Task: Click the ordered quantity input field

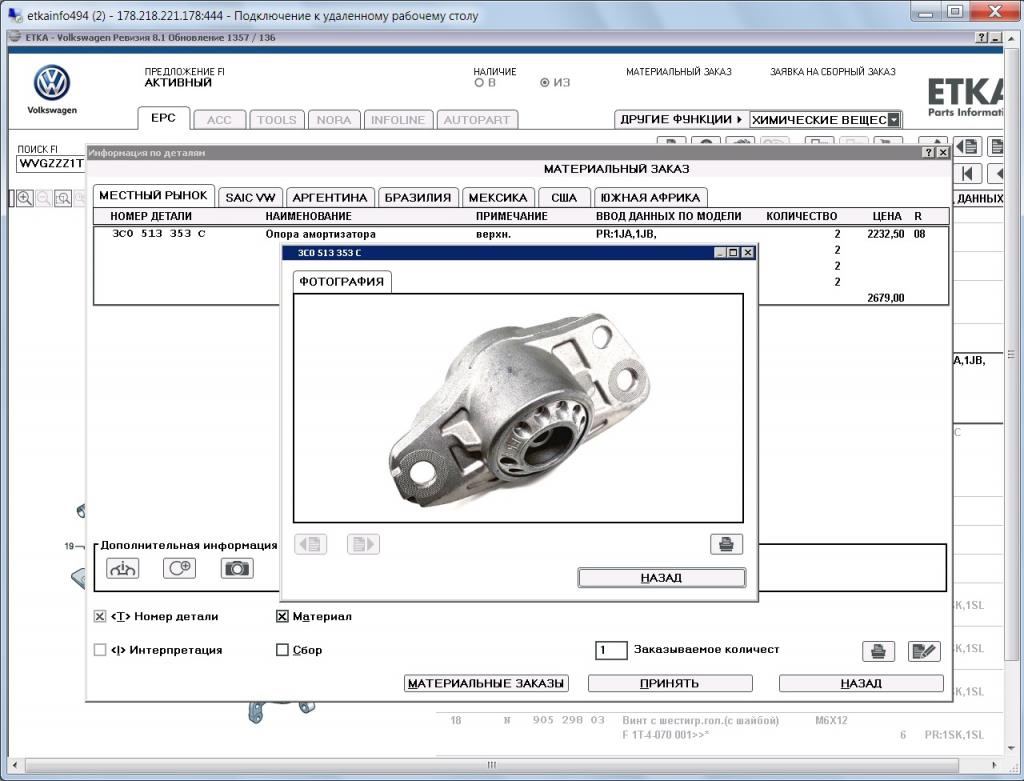Action: pyautogui.click(x=611, y=650)
